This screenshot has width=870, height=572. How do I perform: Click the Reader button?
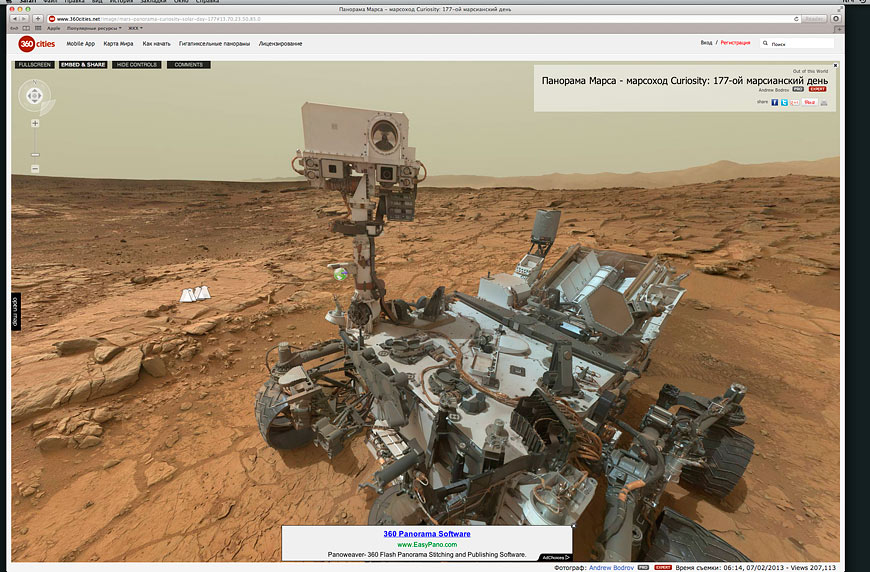coord(814,19)
